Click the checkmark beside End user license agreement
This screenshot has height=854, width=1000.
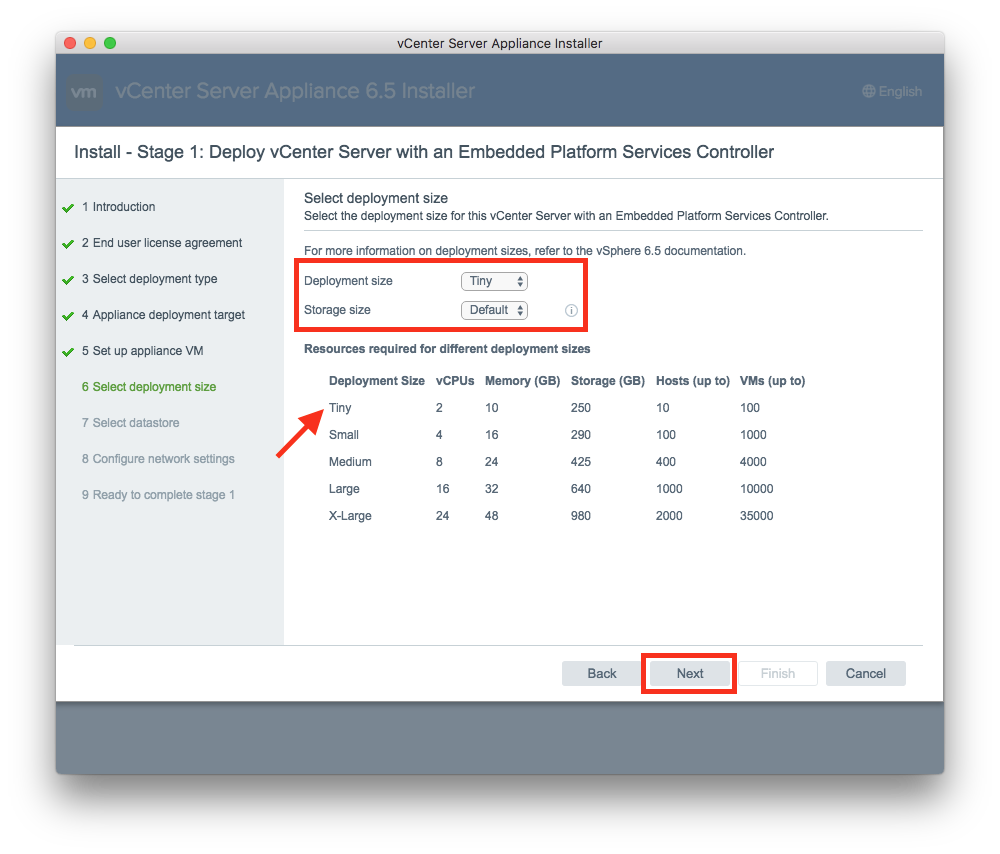click(68, 244)
